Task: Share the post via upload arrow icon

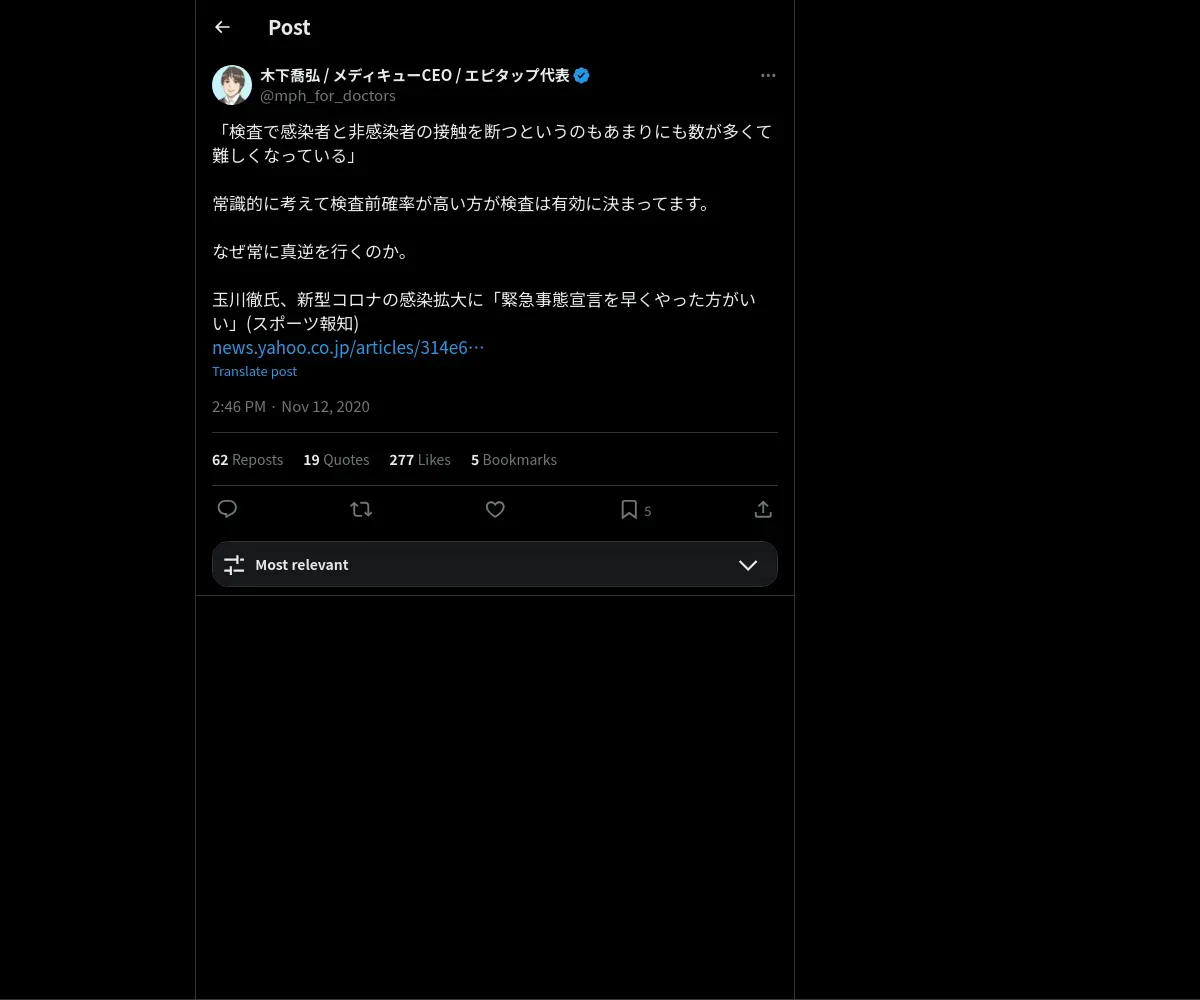Action: (x=763, y=509)
